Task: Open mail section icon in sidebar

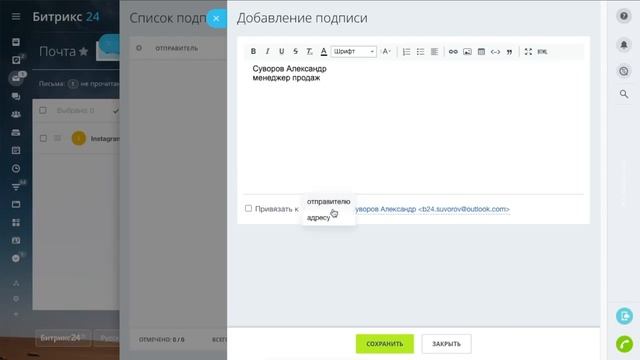Action: 16,78
